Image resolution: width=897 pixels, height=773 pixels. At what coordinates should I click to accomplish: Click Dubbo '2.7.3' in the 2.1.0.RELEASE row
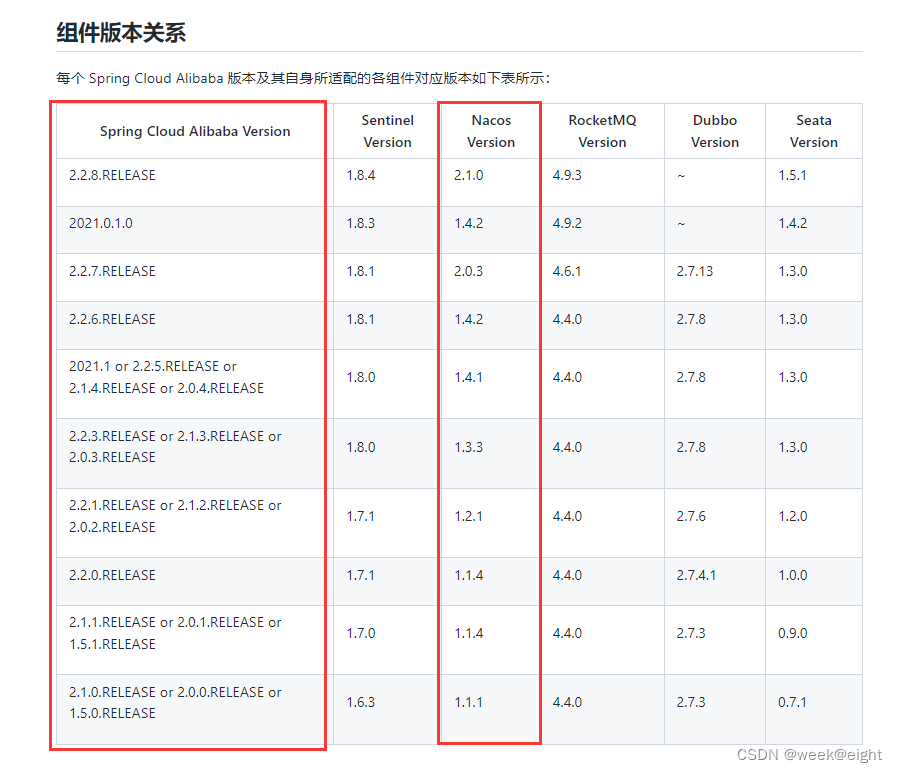[x=690, y=702]
